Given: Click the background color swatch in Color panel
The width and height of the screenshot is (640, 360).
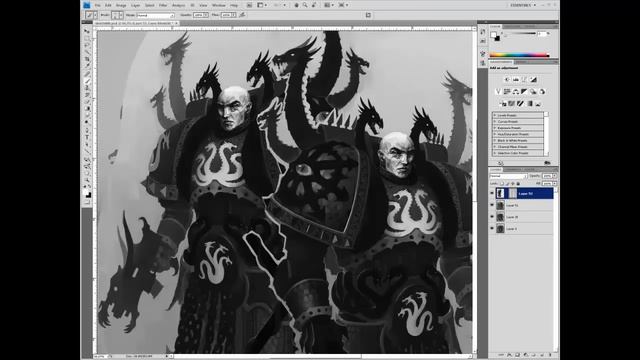Looking at the screenshot, I should pyautogui.click(x=497, y=38).
